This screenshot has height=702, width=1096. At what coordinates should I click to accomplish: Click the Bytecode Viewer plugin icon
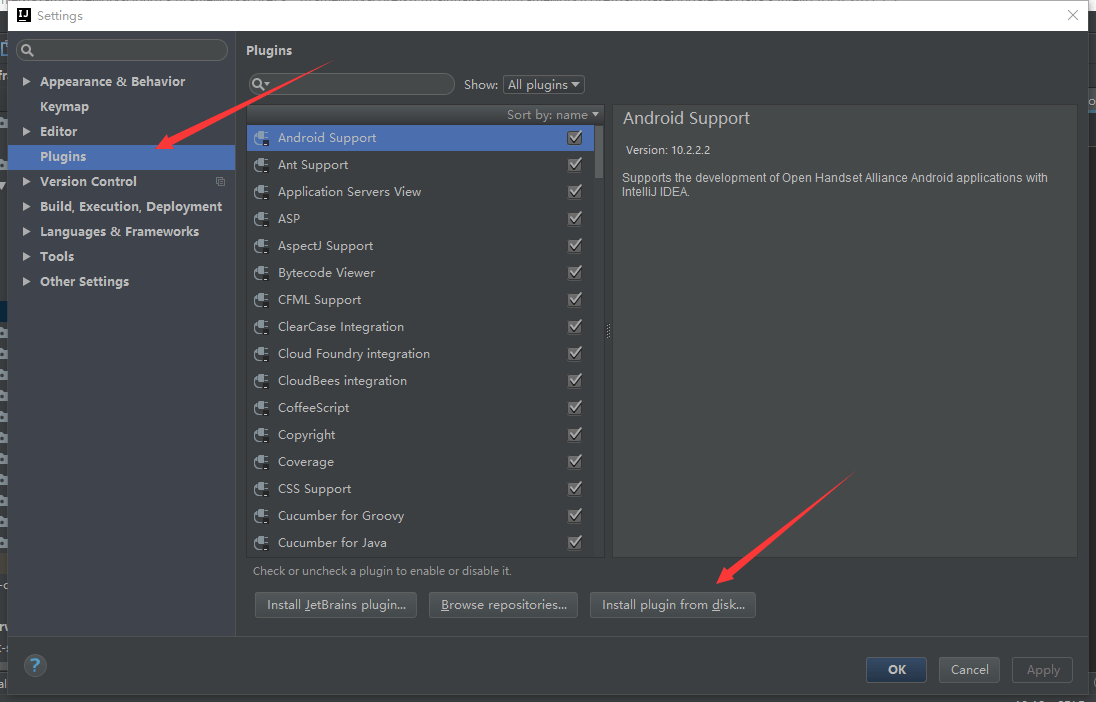(x=262, y=273)
